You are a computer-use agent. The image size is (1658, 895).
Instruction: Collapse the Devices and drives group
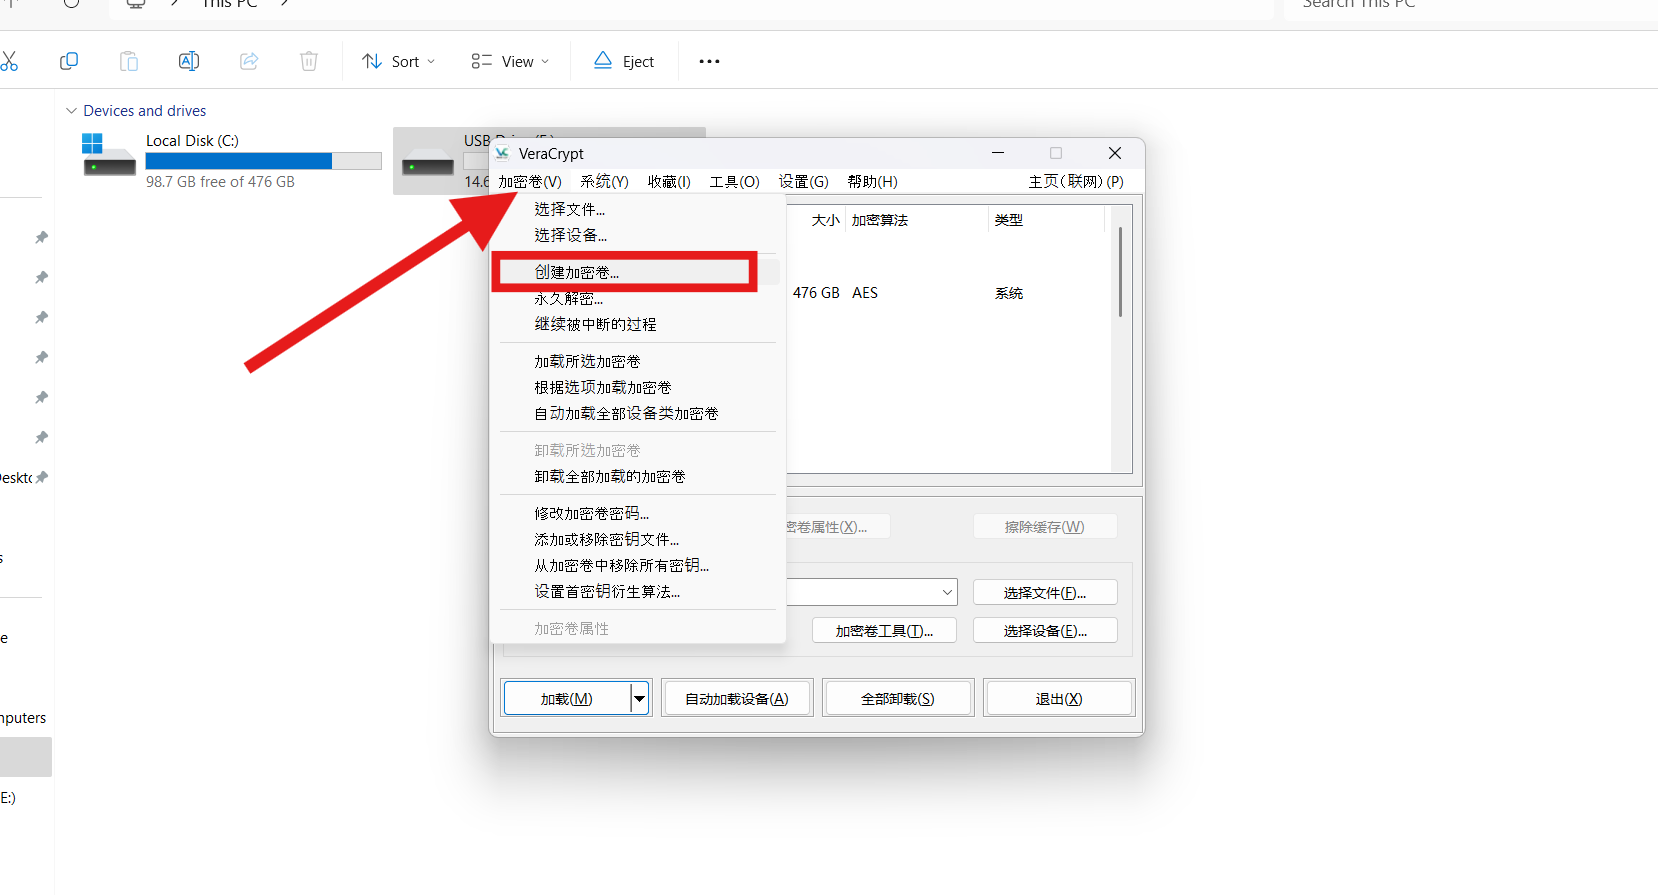[71, 111]
